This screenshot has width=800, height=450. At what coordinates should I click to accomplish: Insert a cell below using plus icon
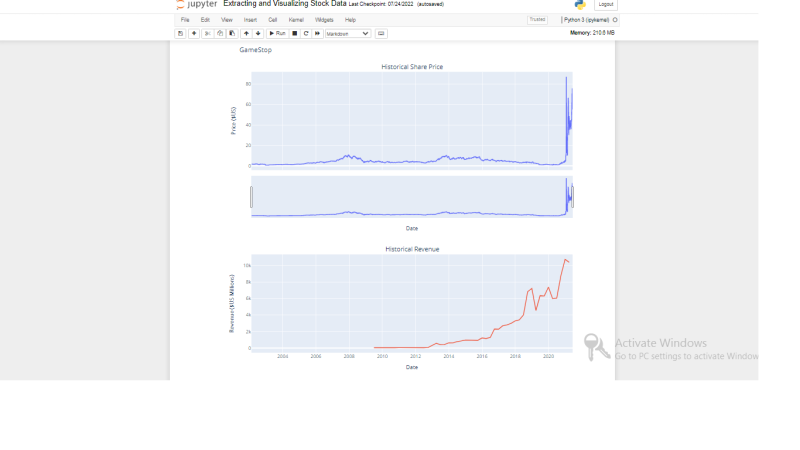[x=194, y=34]
